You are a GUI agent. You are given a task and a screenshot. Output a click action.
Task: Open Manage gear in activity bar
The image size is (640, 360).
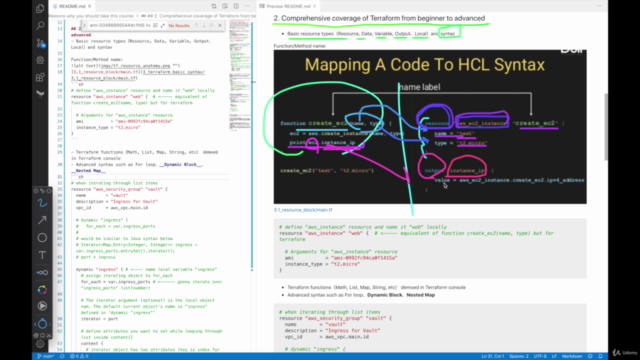40,344
